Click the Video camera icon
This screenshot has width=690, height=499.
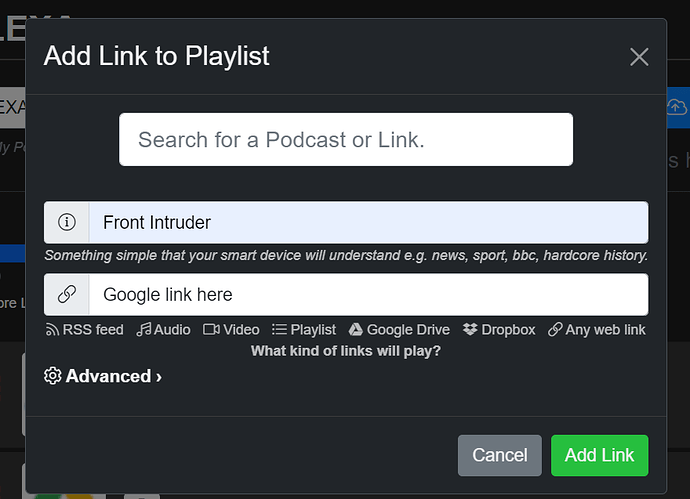211,329
